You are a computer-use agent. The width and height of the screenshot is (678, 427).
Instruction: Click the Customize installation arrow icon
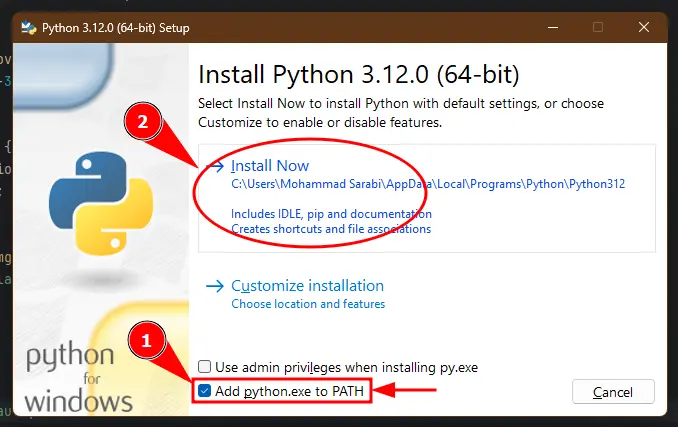pos(215,286)
